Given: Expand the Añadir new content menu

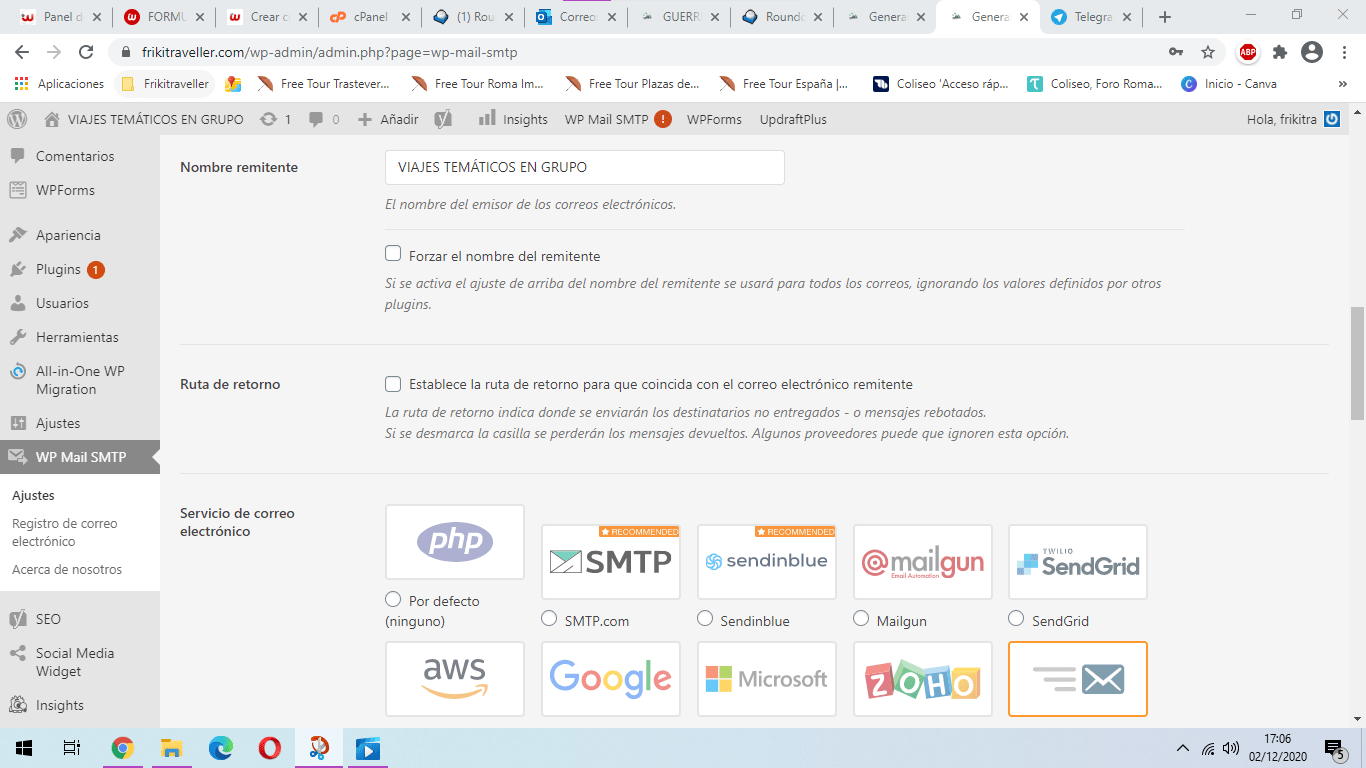Looking at the screenshot, I should click(x=388, y=119).
